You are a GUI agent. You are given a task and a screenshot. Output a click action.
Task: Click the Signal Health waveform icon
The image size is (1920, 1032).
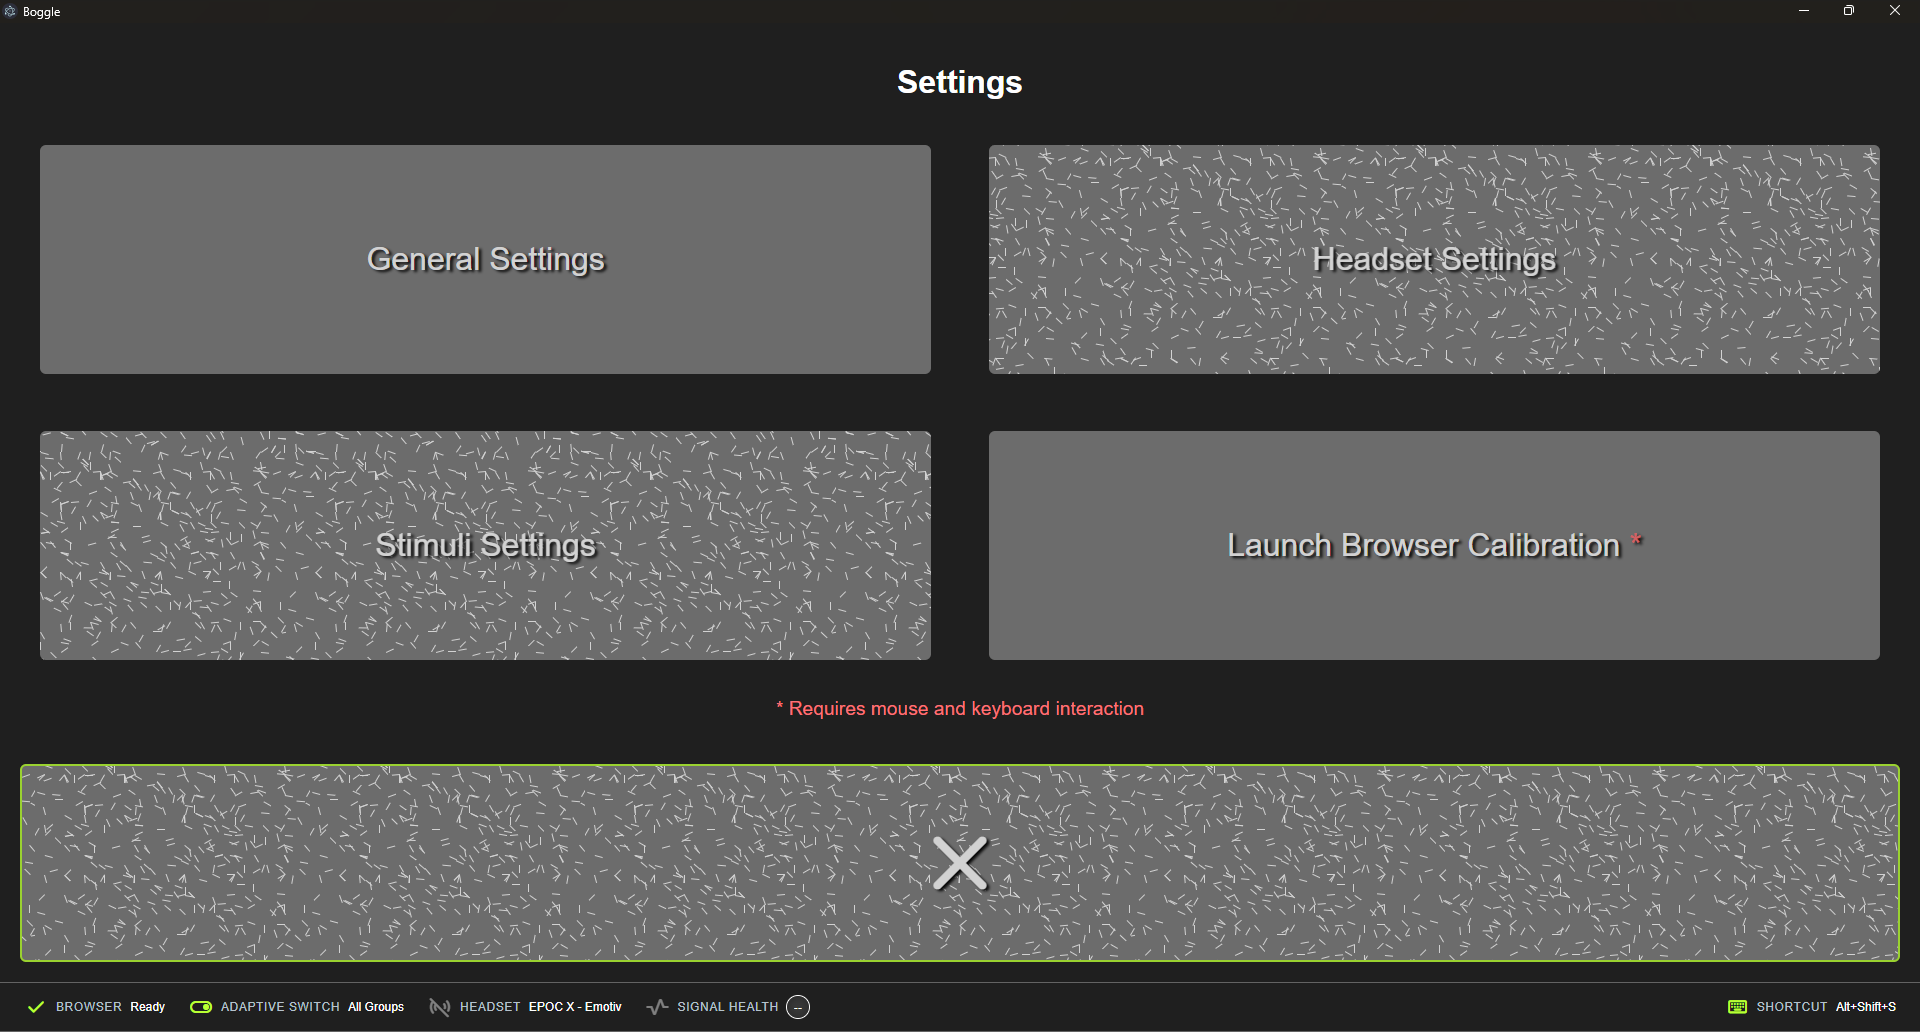[657, 1007]
